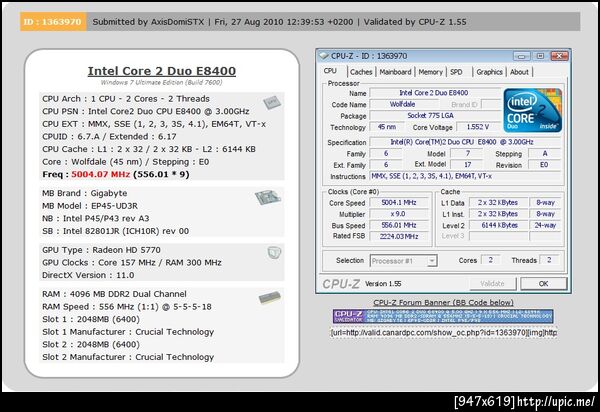Image resolution: width=600 pixels, height=412 pixels.
Task: Click the SB : Intel 82801JR (ICH10R) line
Action: pyautogui.click(x=116, y=231)
